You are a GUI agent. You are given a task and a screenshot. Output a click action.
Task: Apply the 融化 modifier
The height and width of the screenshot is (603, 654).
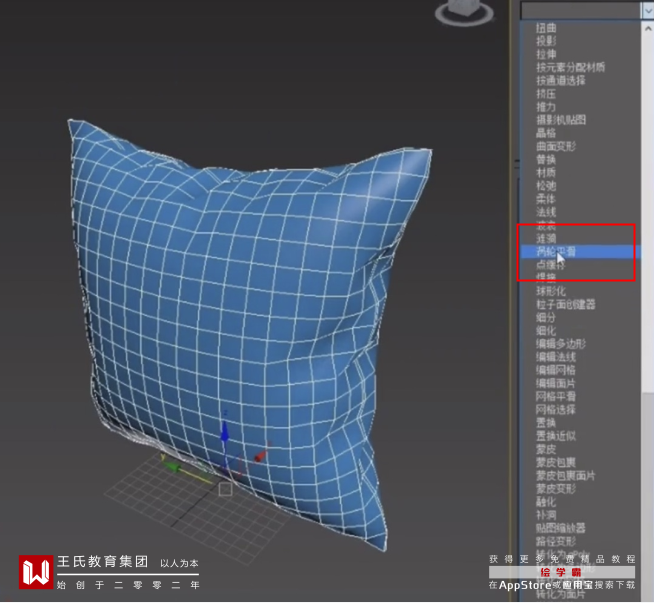click(546, 502)
